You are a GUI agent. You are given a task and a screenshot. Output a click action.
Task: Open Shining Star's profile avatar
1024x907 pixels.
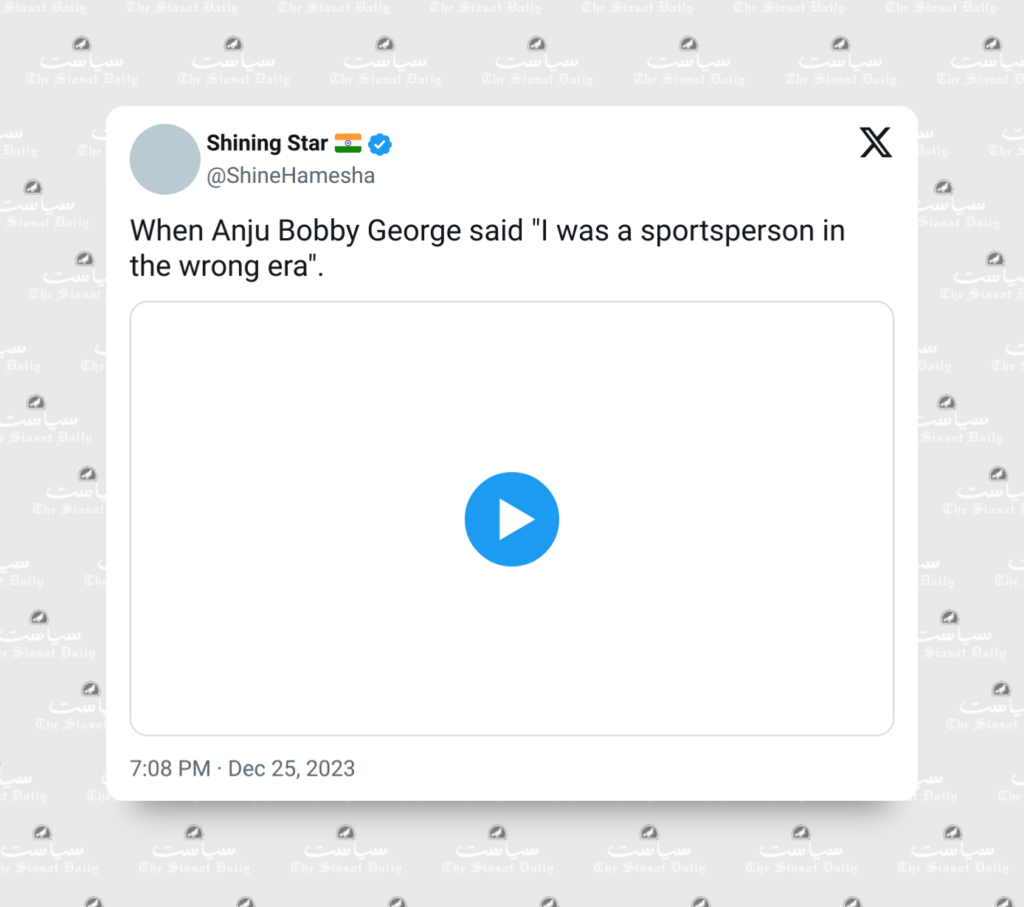click(165, 159)
